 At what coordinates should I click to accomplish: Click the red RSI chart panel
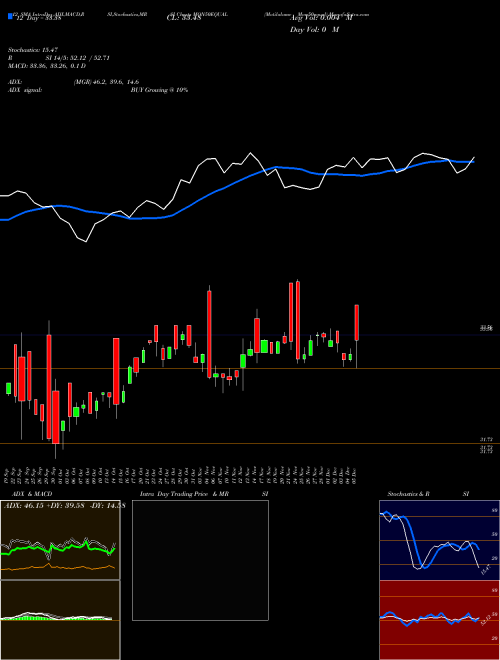pos(439,620)
